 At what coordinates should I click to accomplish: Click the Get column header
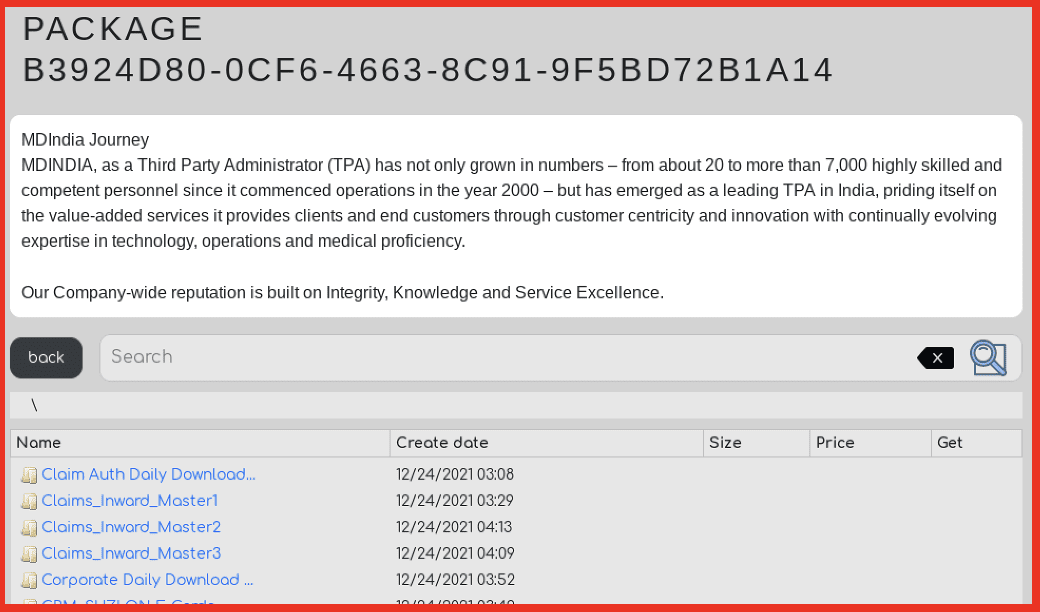tap(976, 443)
